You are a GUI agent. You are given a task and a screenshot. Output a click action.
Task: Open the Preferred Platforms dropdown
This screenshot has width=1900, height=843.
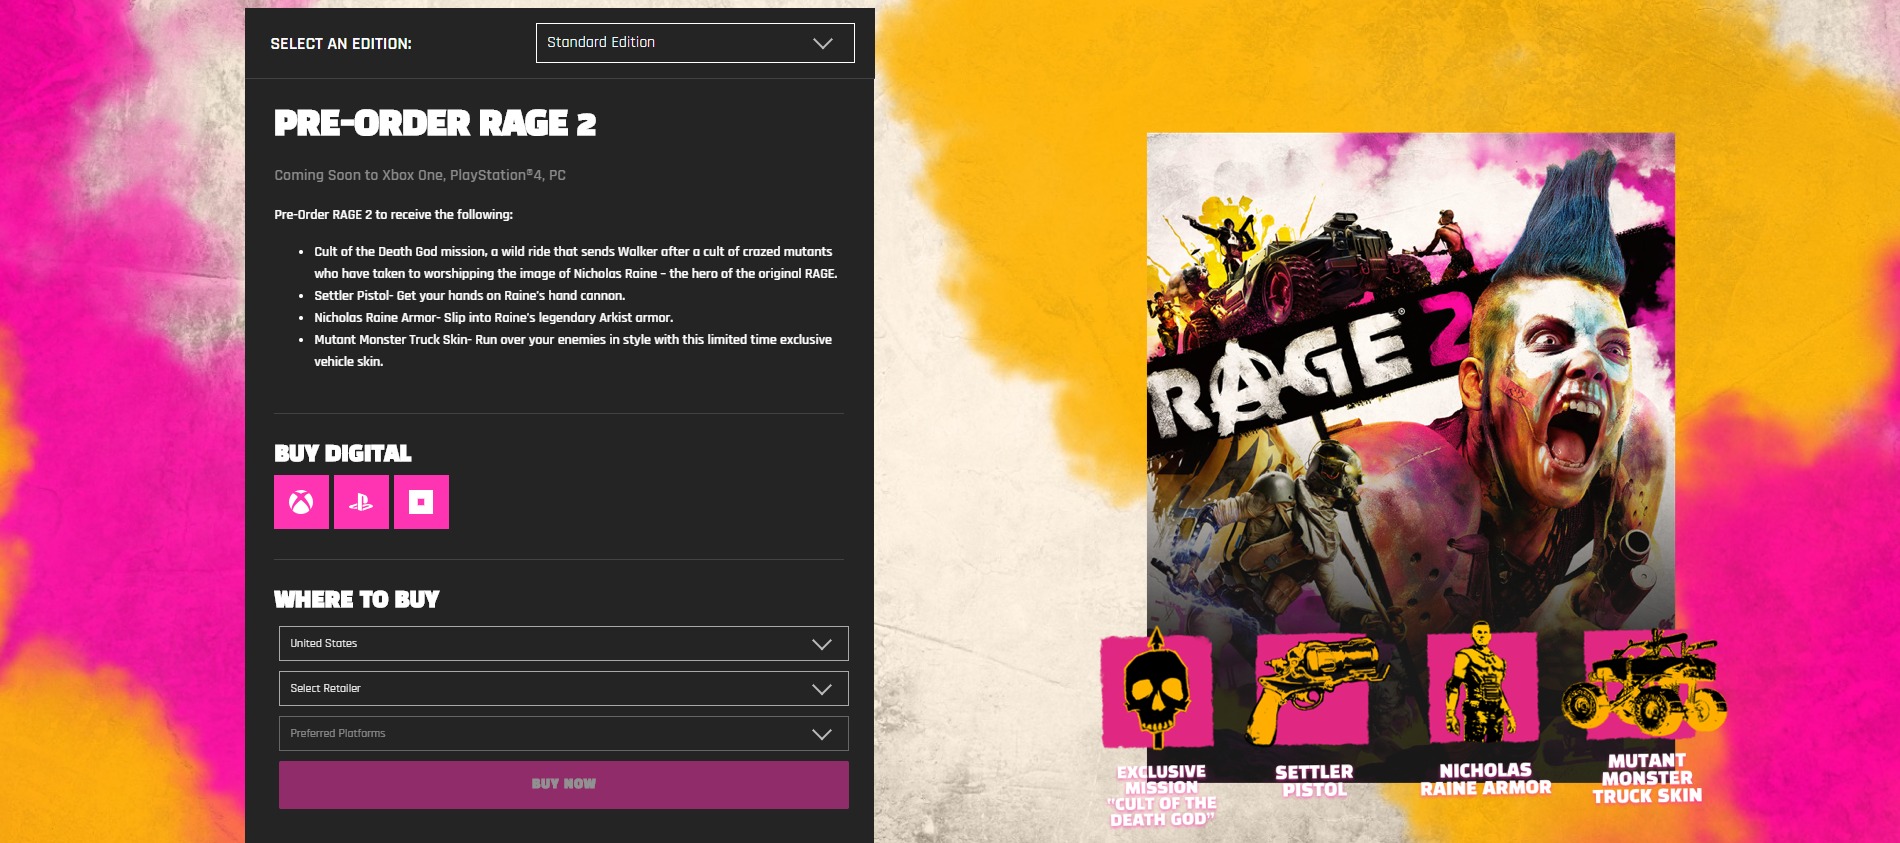tap(564, 734)
